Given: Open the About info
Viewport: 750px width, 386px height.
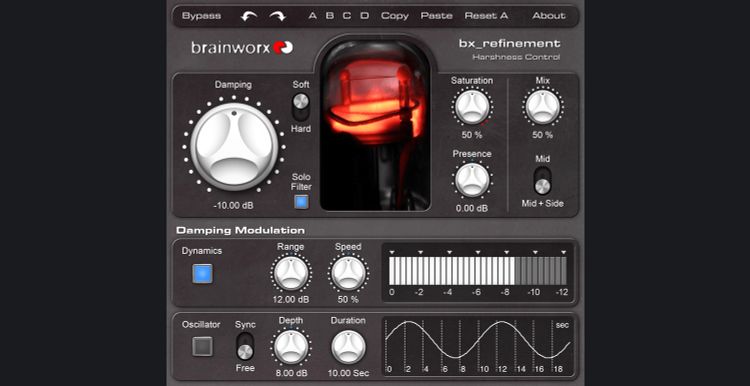Looking at the screenshot, I should click(x=549, y=16).
